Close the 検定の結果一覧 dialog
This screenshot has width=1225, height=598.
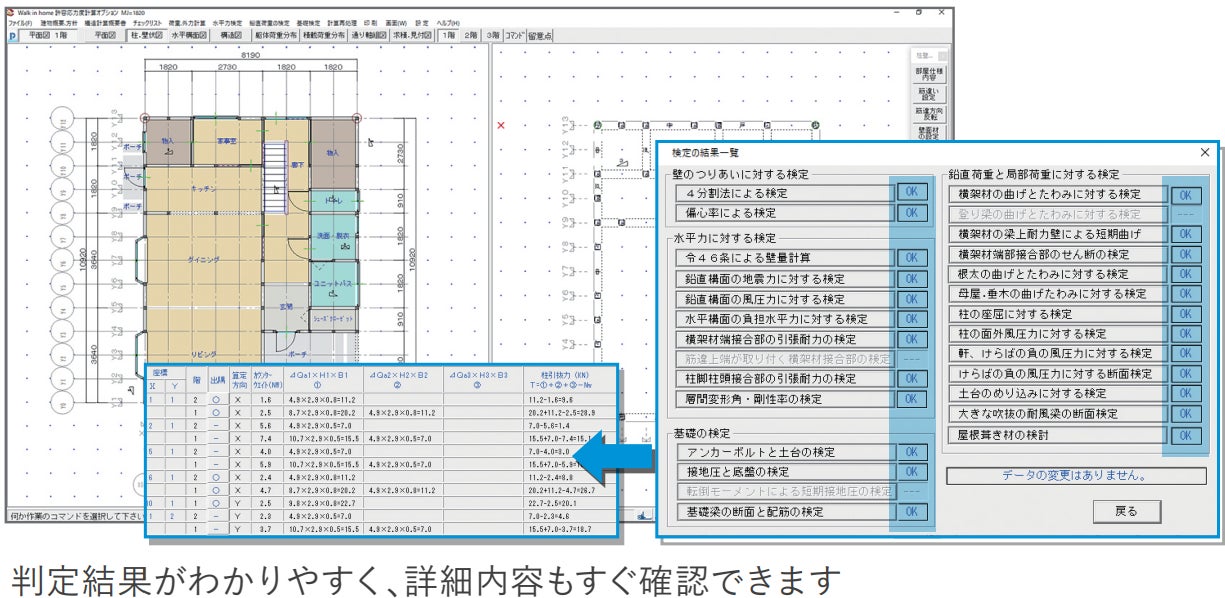pos(1204,152)
